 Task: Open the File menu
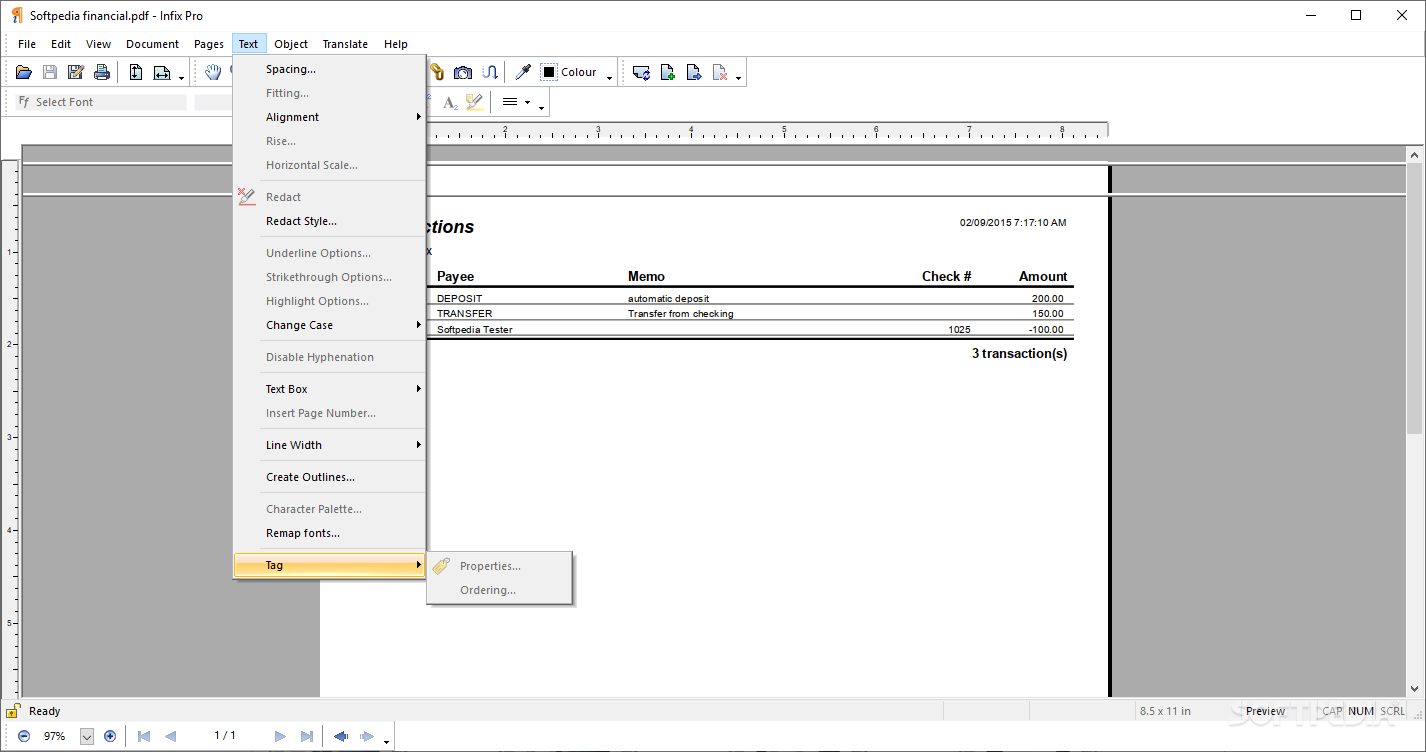click(x=27, y=44)
